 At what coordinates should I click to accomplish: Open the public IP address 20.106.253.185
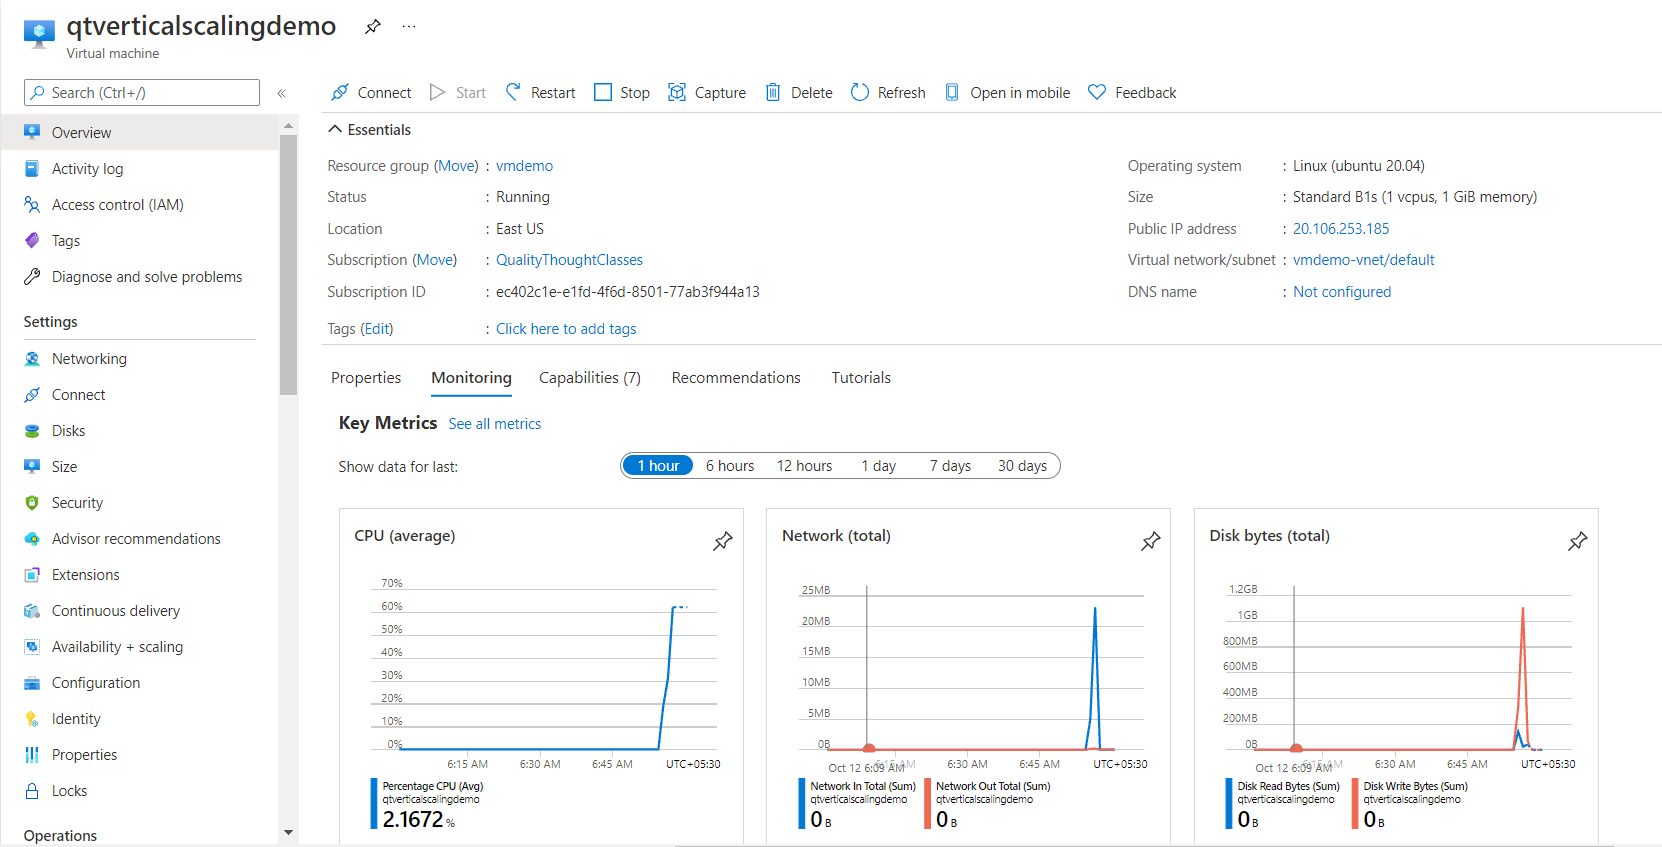pos(1341,229)
